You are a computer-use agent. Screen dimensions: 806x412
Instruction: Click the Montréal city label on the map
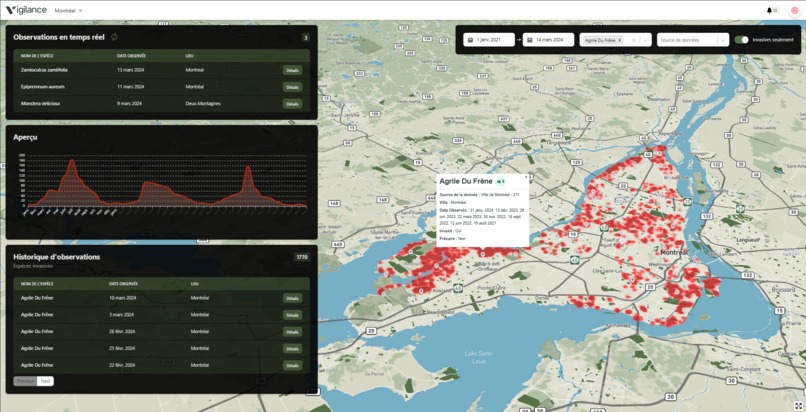click(x=674, y=253)
